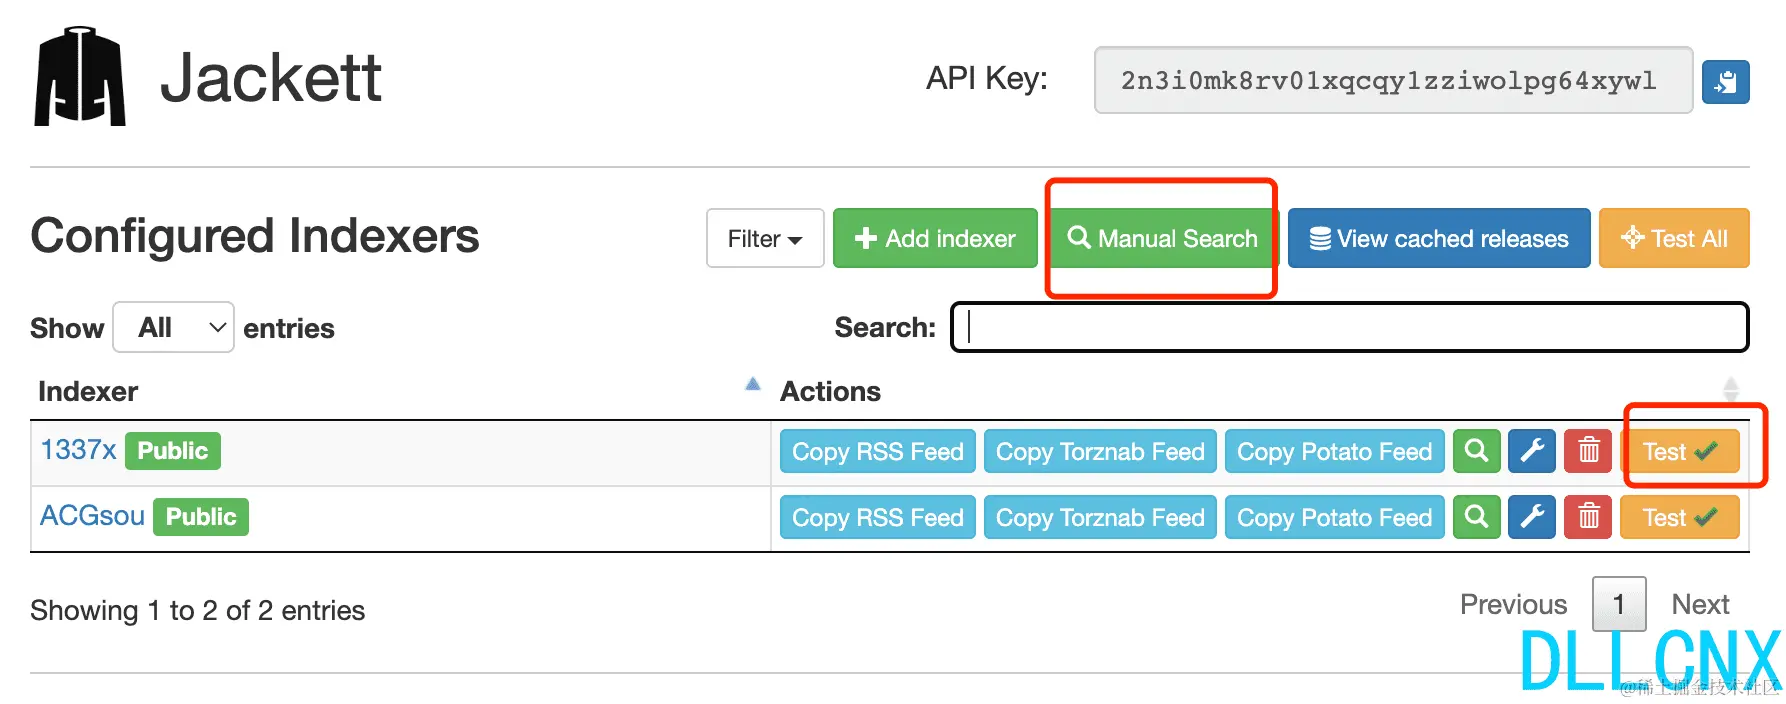1786x704 pixels.
Task: Delete the 1337x indexer with trash icon
Action: [1588, 451]
